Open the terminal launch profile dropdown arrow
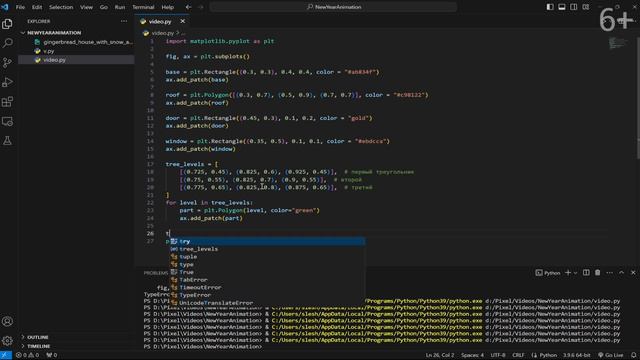This screenshot has width=640, height=360. 576,273
